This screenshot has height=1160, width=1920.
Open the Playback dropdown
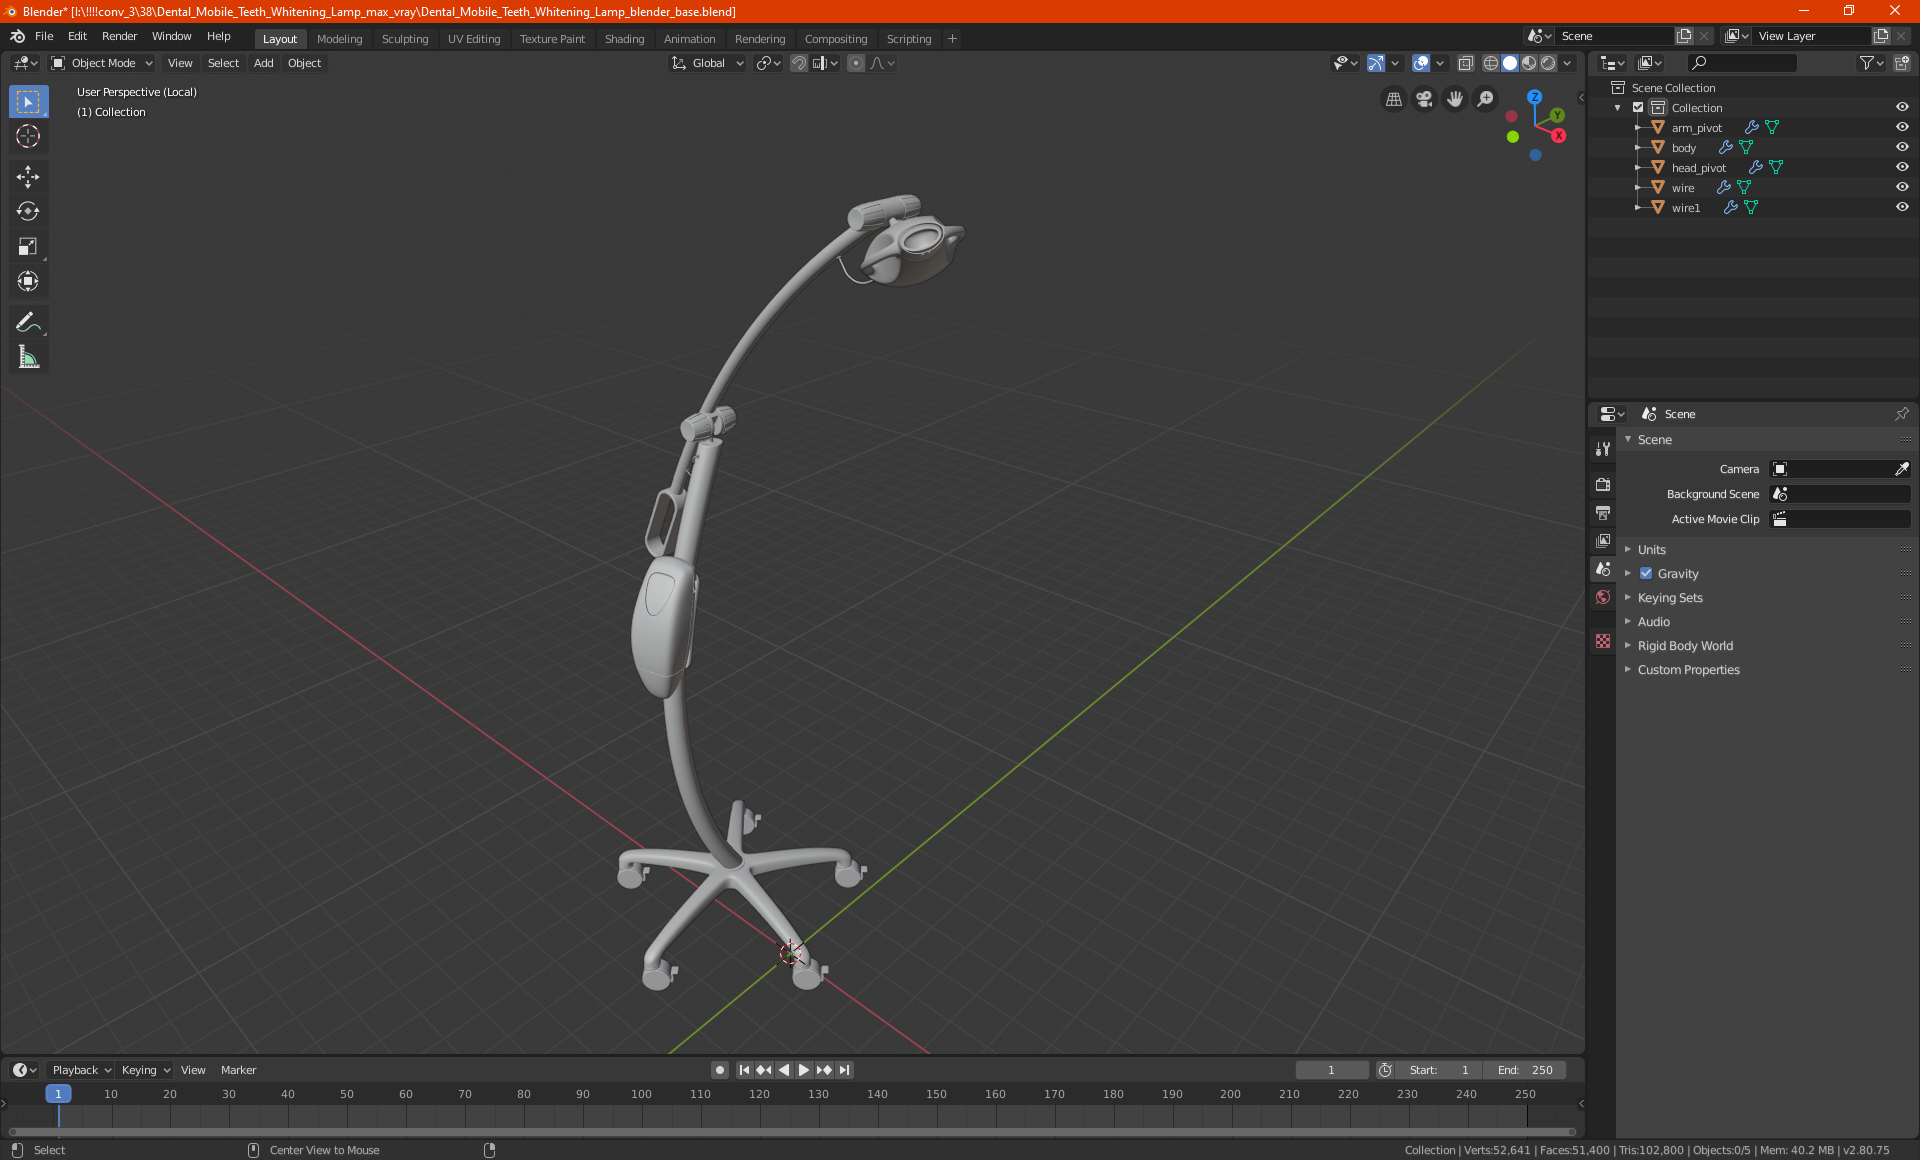[81, 1070]
